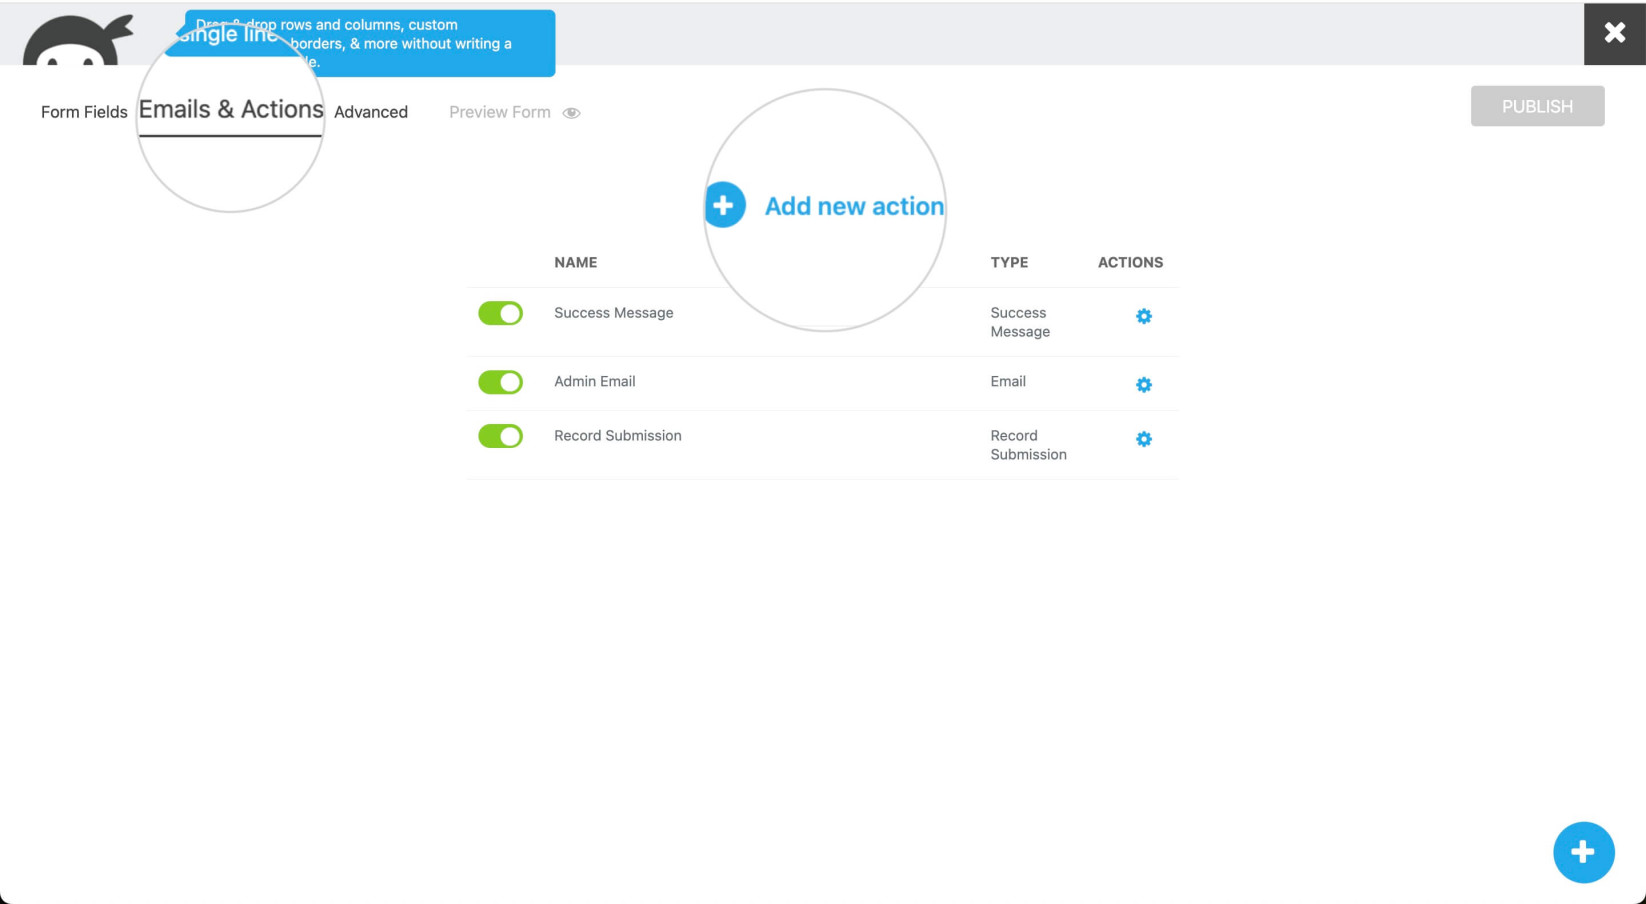Click the Record Submission type cell

pos(1028,445)
